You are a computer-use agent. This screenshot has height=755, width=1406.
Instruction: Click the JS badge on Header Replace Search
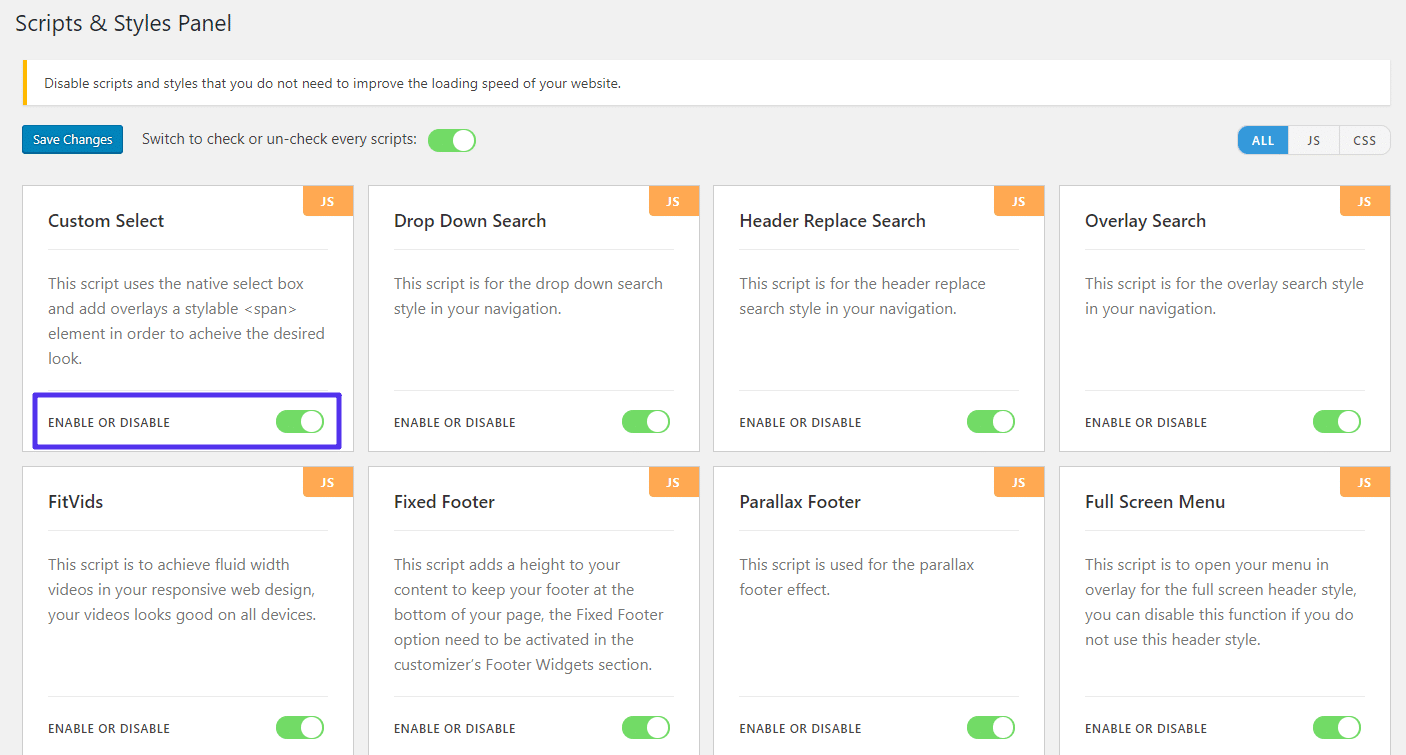tap(1019, 200)
